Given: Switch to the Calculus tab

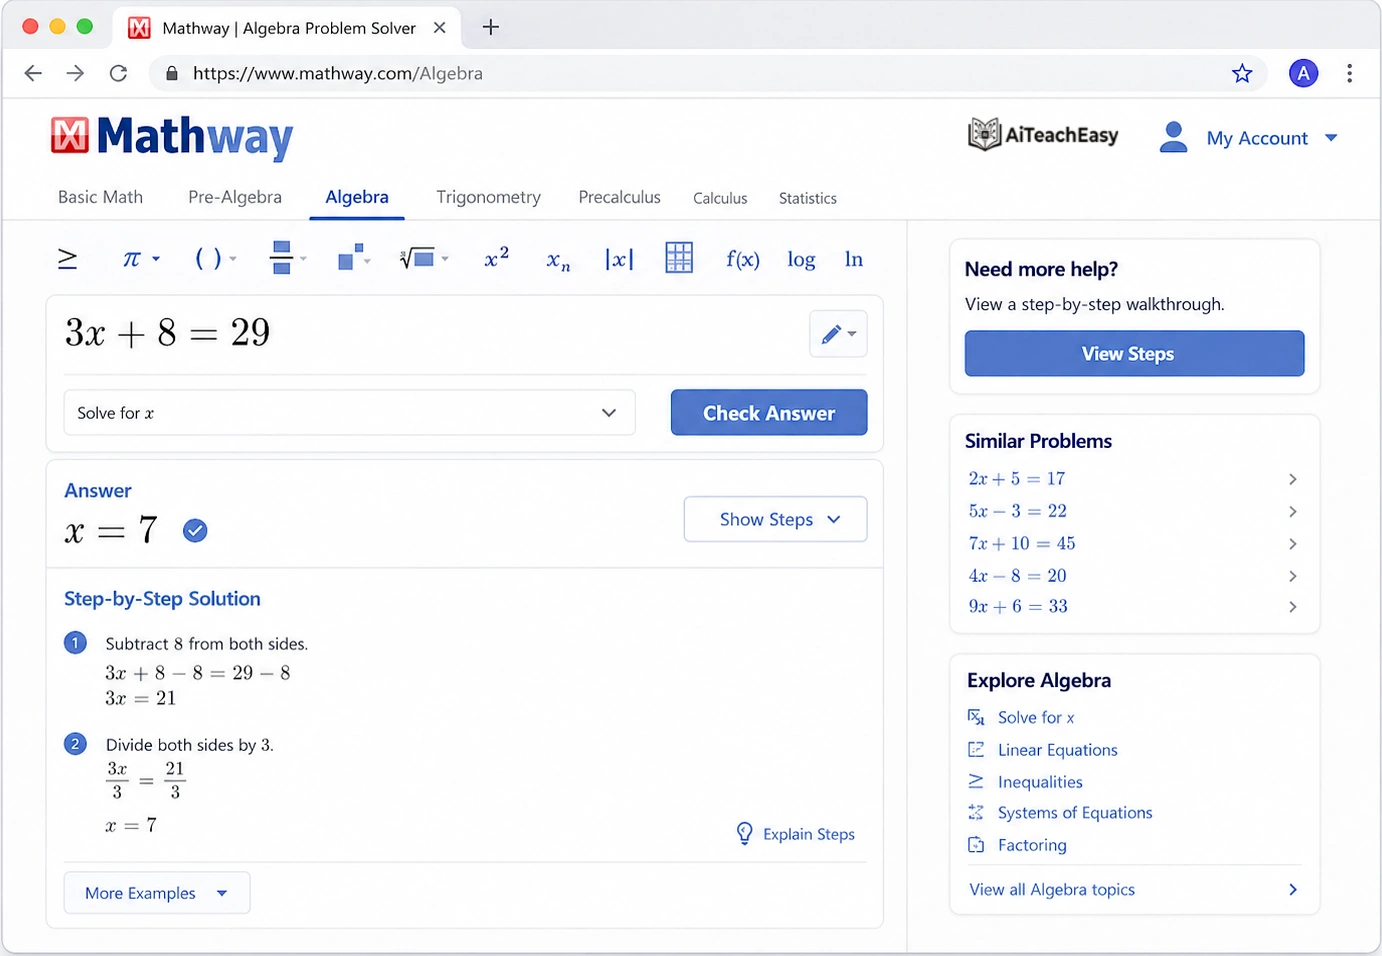Looking at the screenshot, I should 720,198.
